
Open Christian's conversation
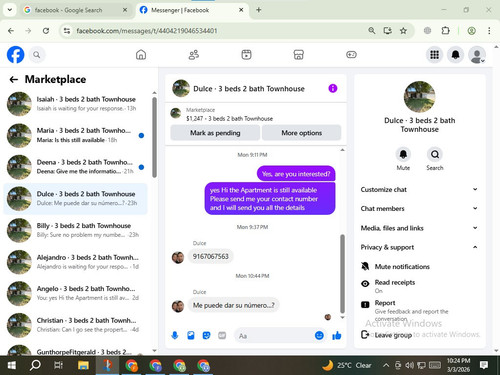pyautogui.click(x=75, y=325)
